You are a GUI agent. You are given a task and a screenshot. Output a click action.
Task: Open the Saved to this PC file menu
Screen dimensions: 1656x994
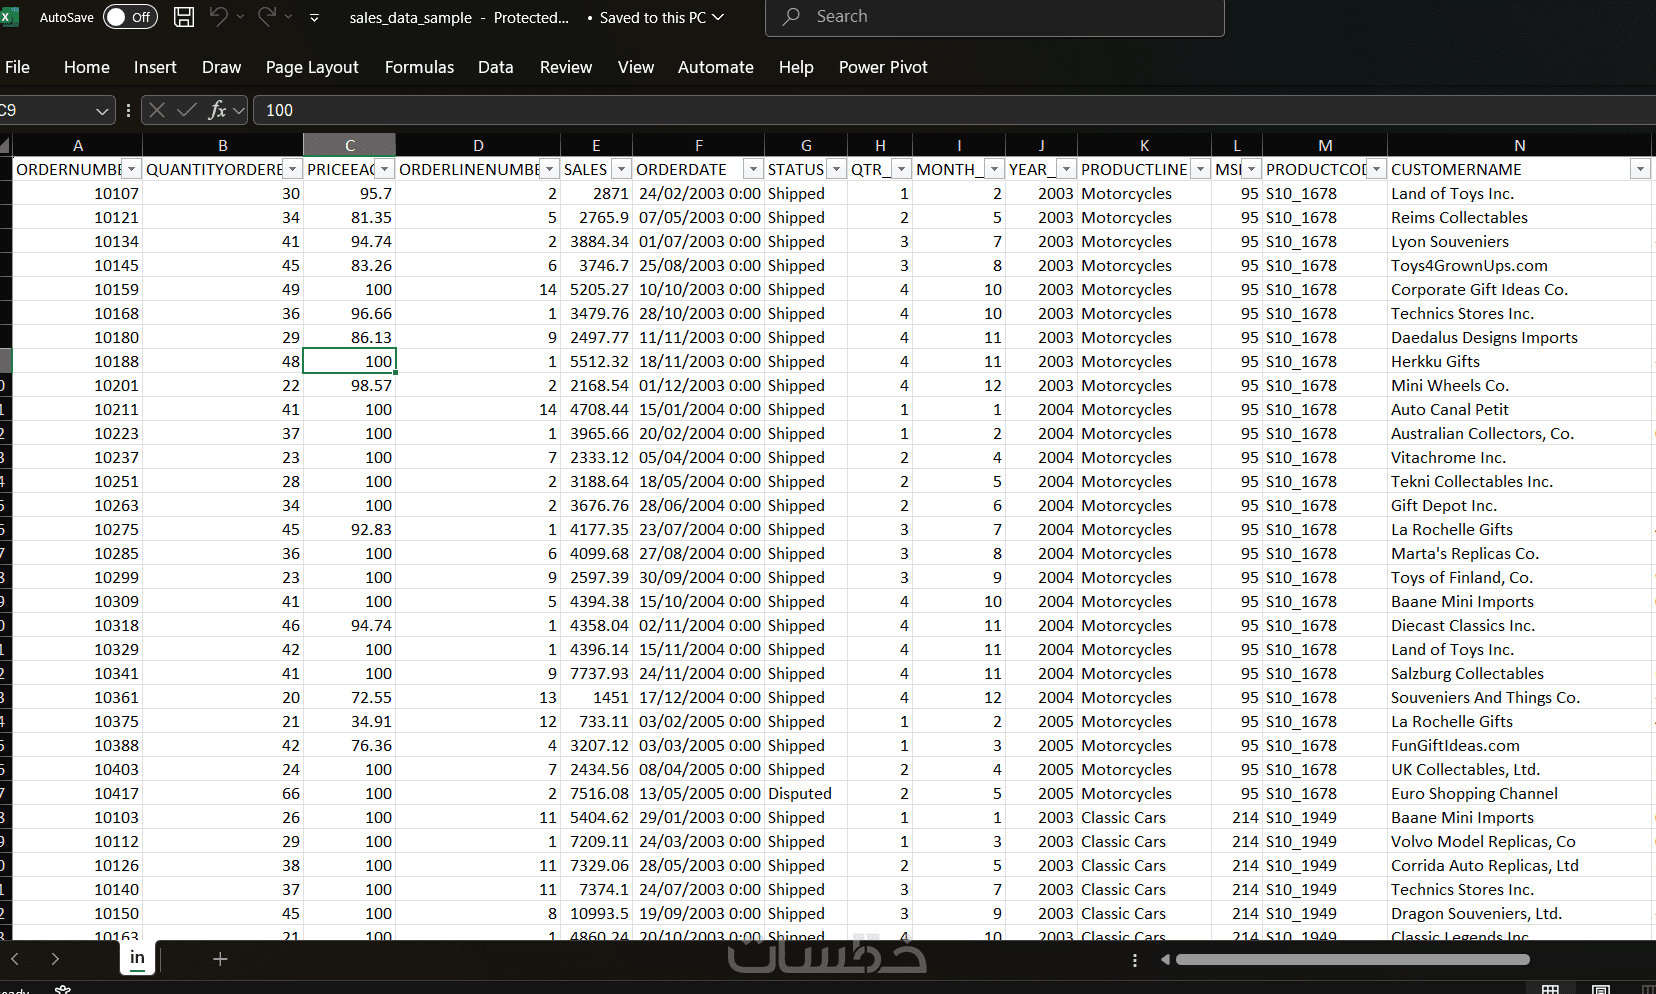point(661,17)
